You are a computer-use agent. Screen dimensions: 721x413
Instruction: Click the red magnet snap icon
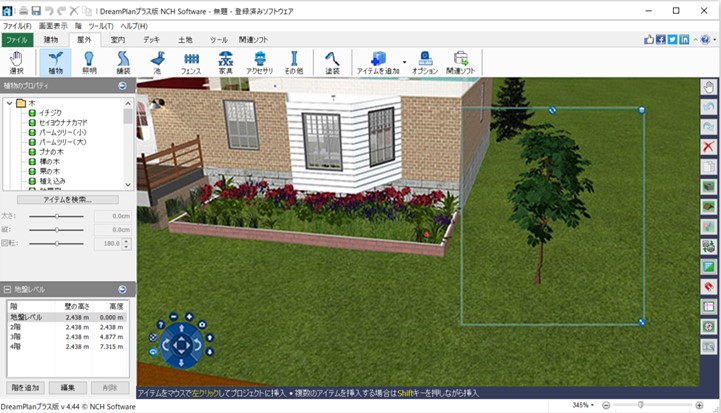tap(709, 287)
